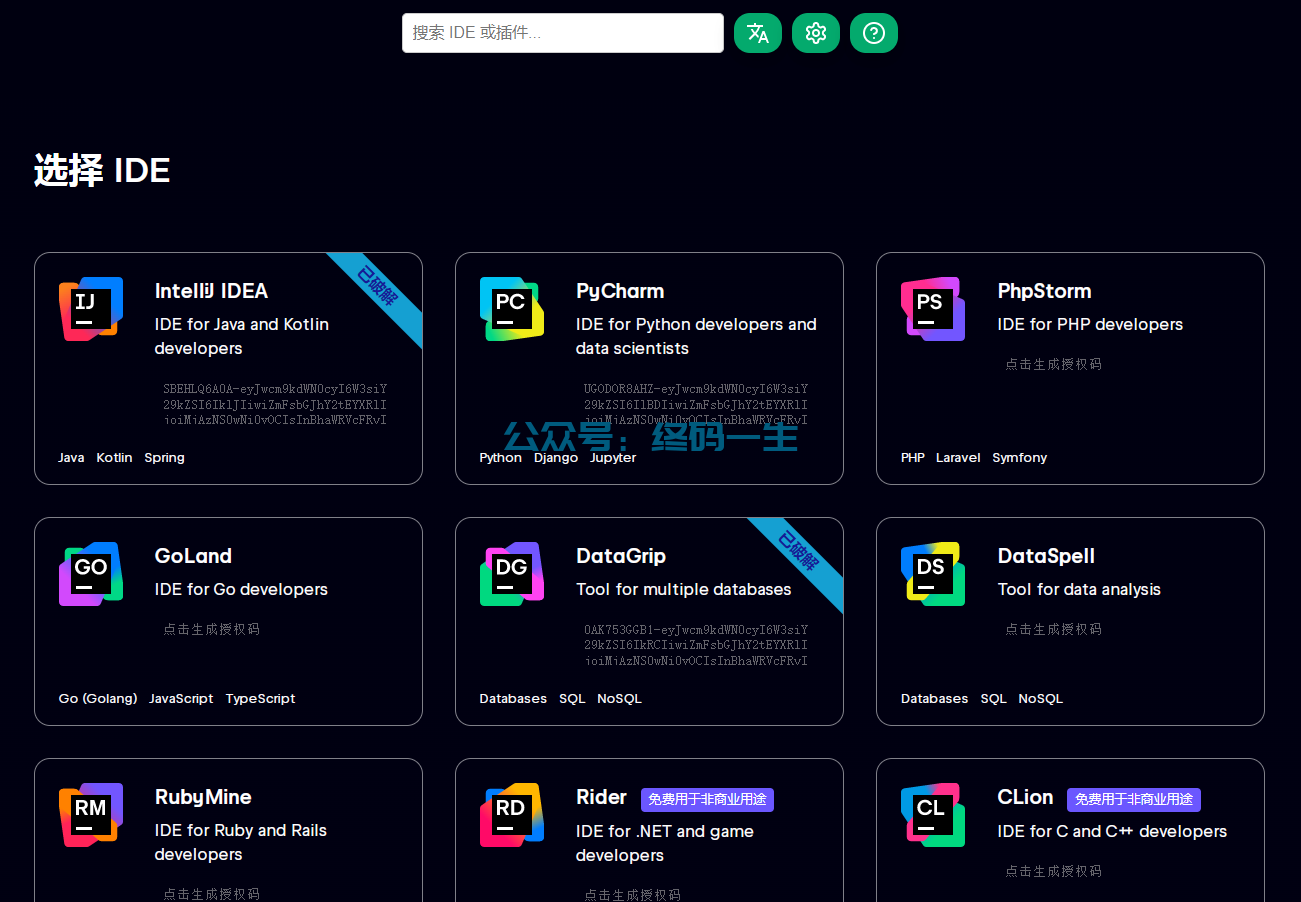This screenshot has height=902, width=1301.
Task: Click the PyCharm title
Action: point(620,291)
